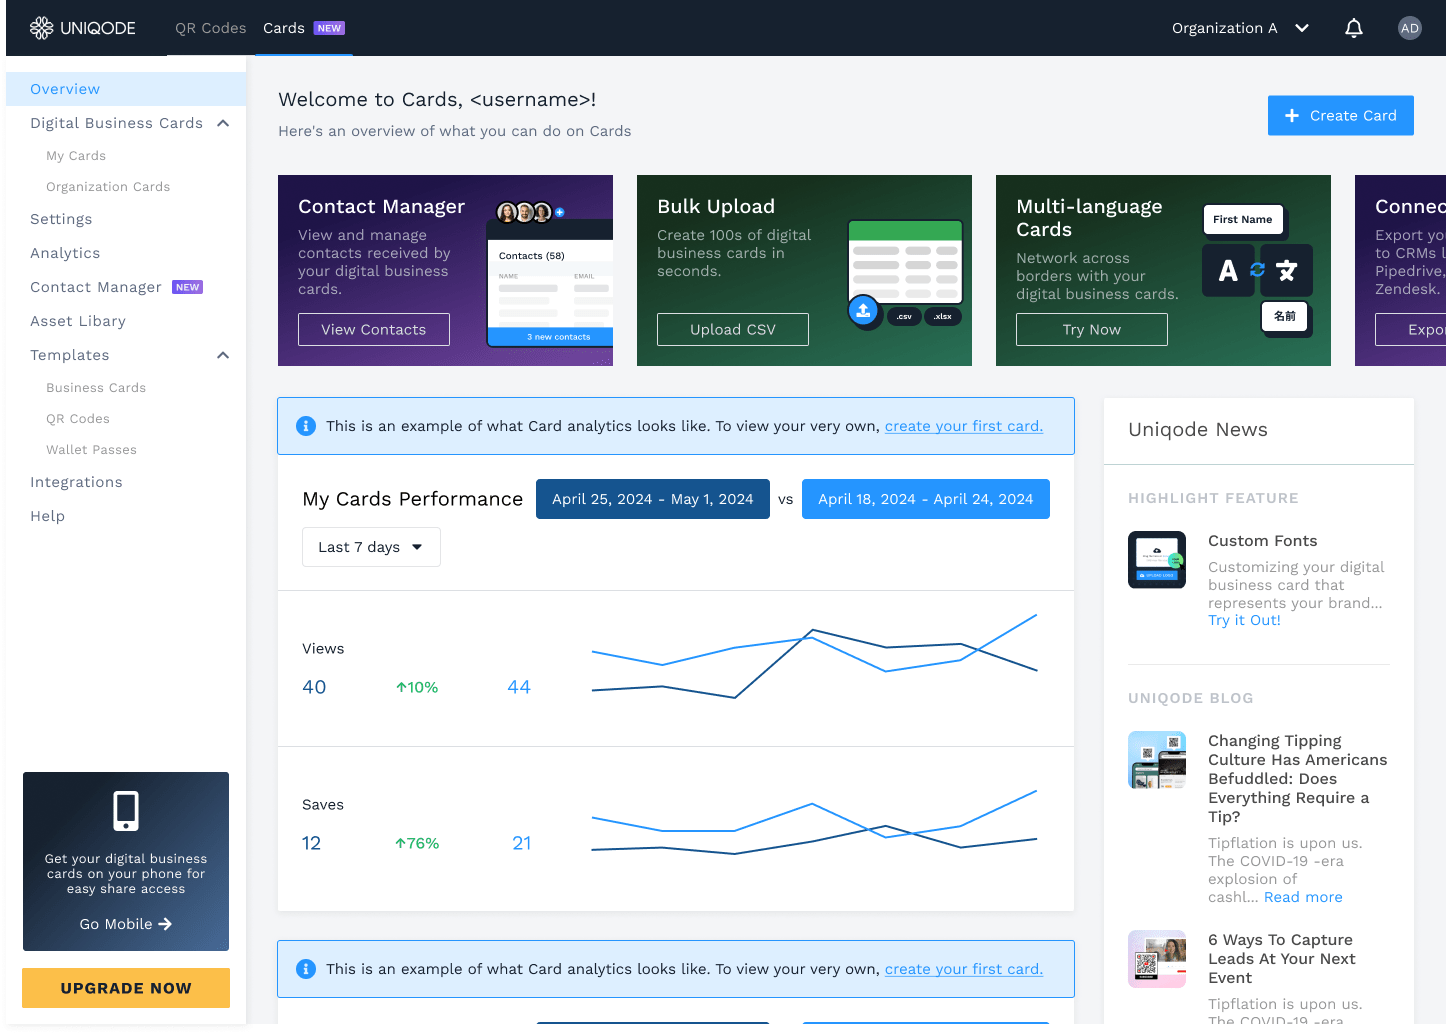Click the AD profile avatar
Image resolution: width=1446 pixels, height=1034 pixels.
1409,28
